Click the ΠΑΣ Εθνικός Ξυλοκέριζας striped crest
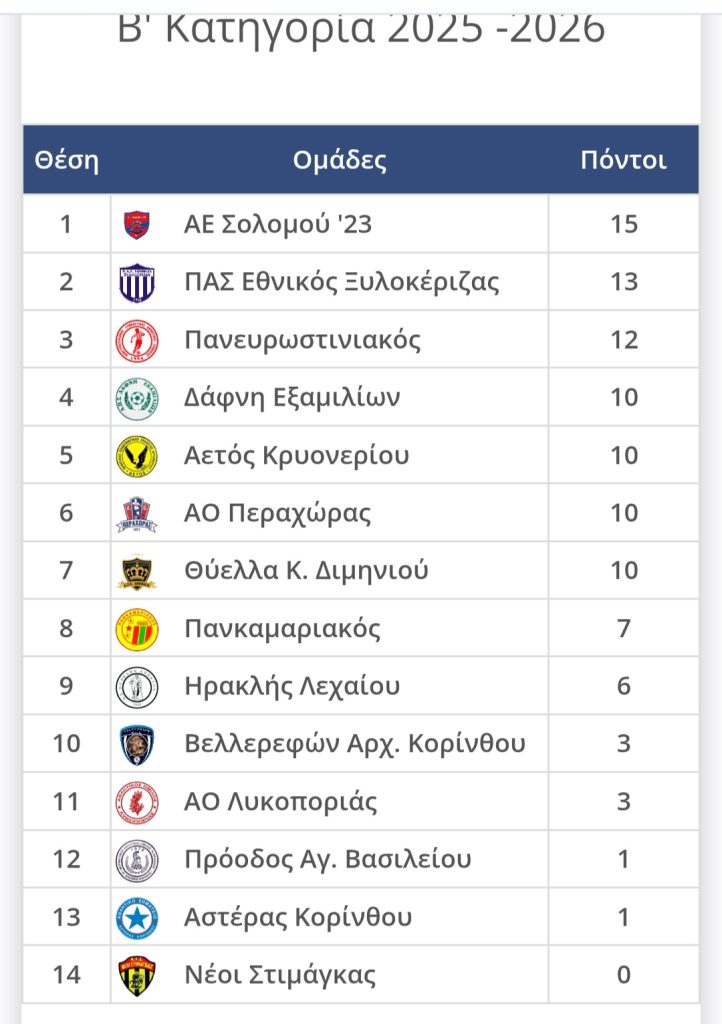The height and width of the screenshot is (1024, 722). [136, 282]
